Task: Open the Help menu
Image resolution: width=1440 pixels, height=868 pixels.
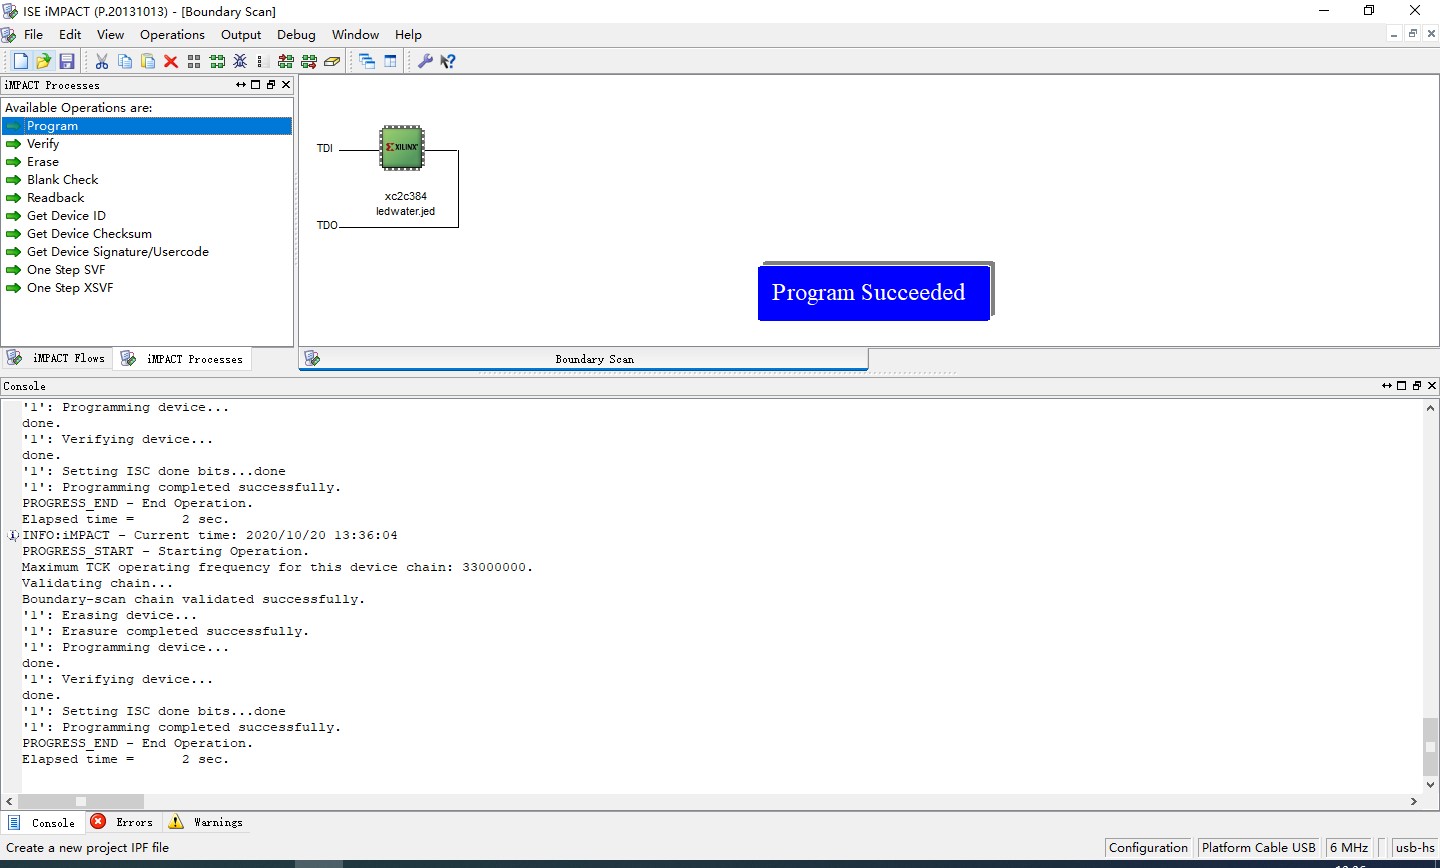Action: (x=408, y=34)
